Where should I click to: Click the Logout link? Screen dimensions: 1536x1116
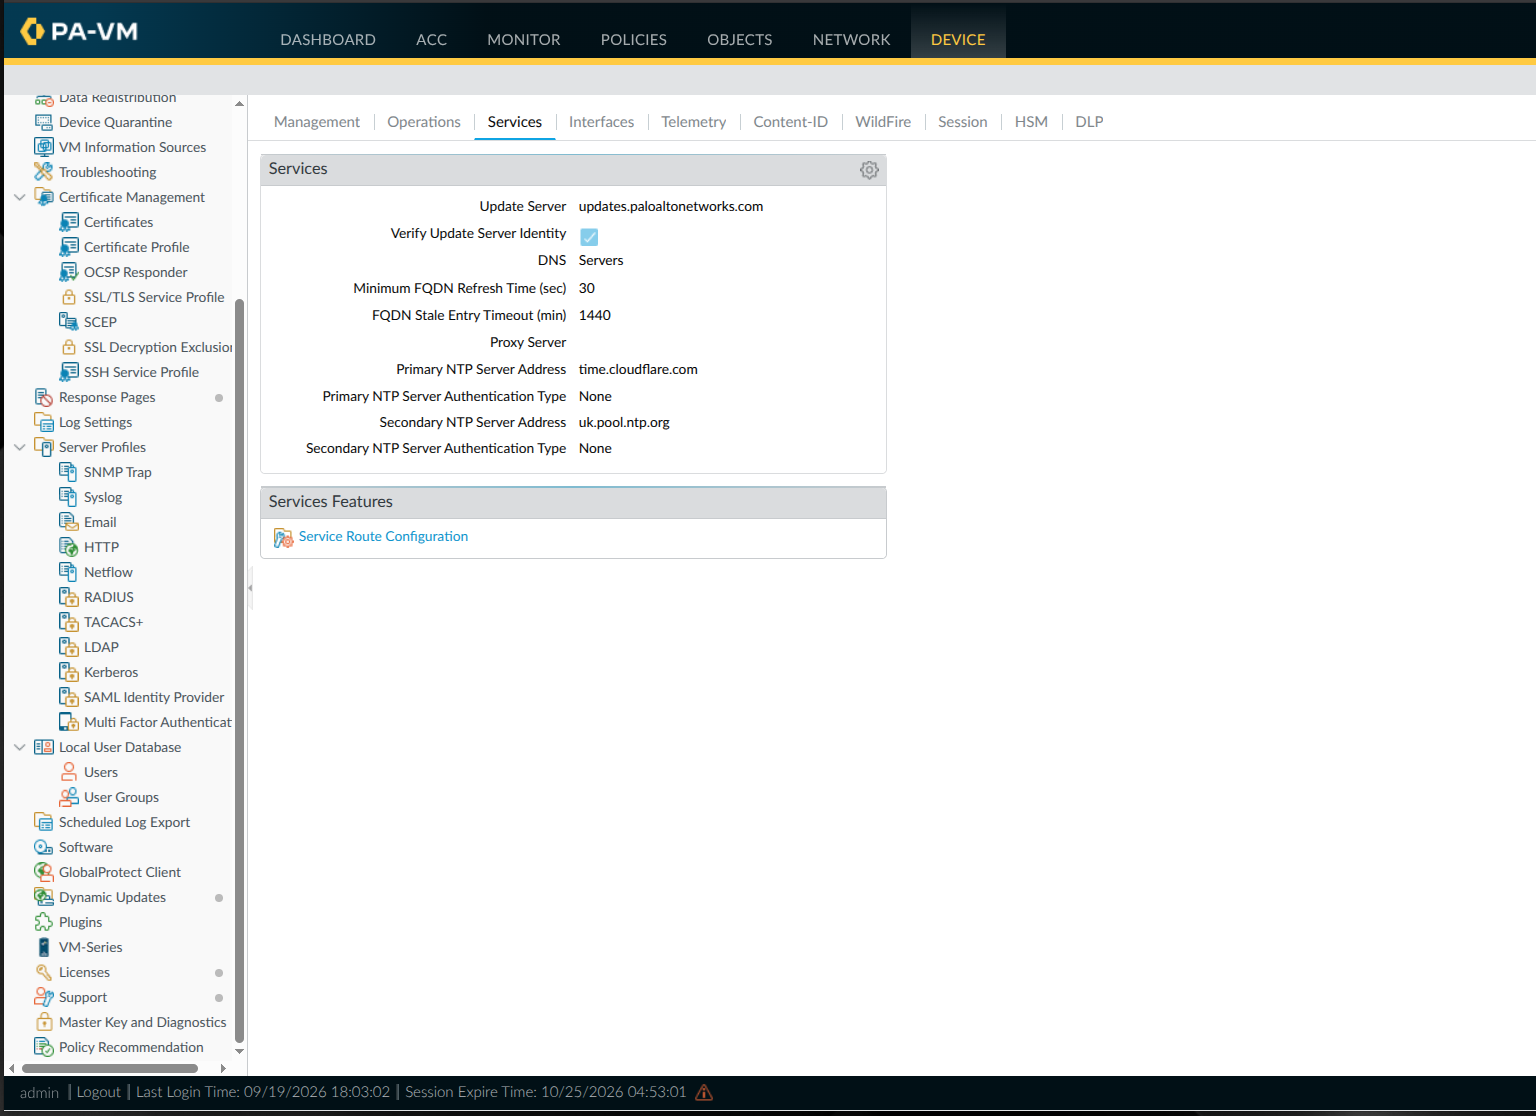(x=99, y=1092)
